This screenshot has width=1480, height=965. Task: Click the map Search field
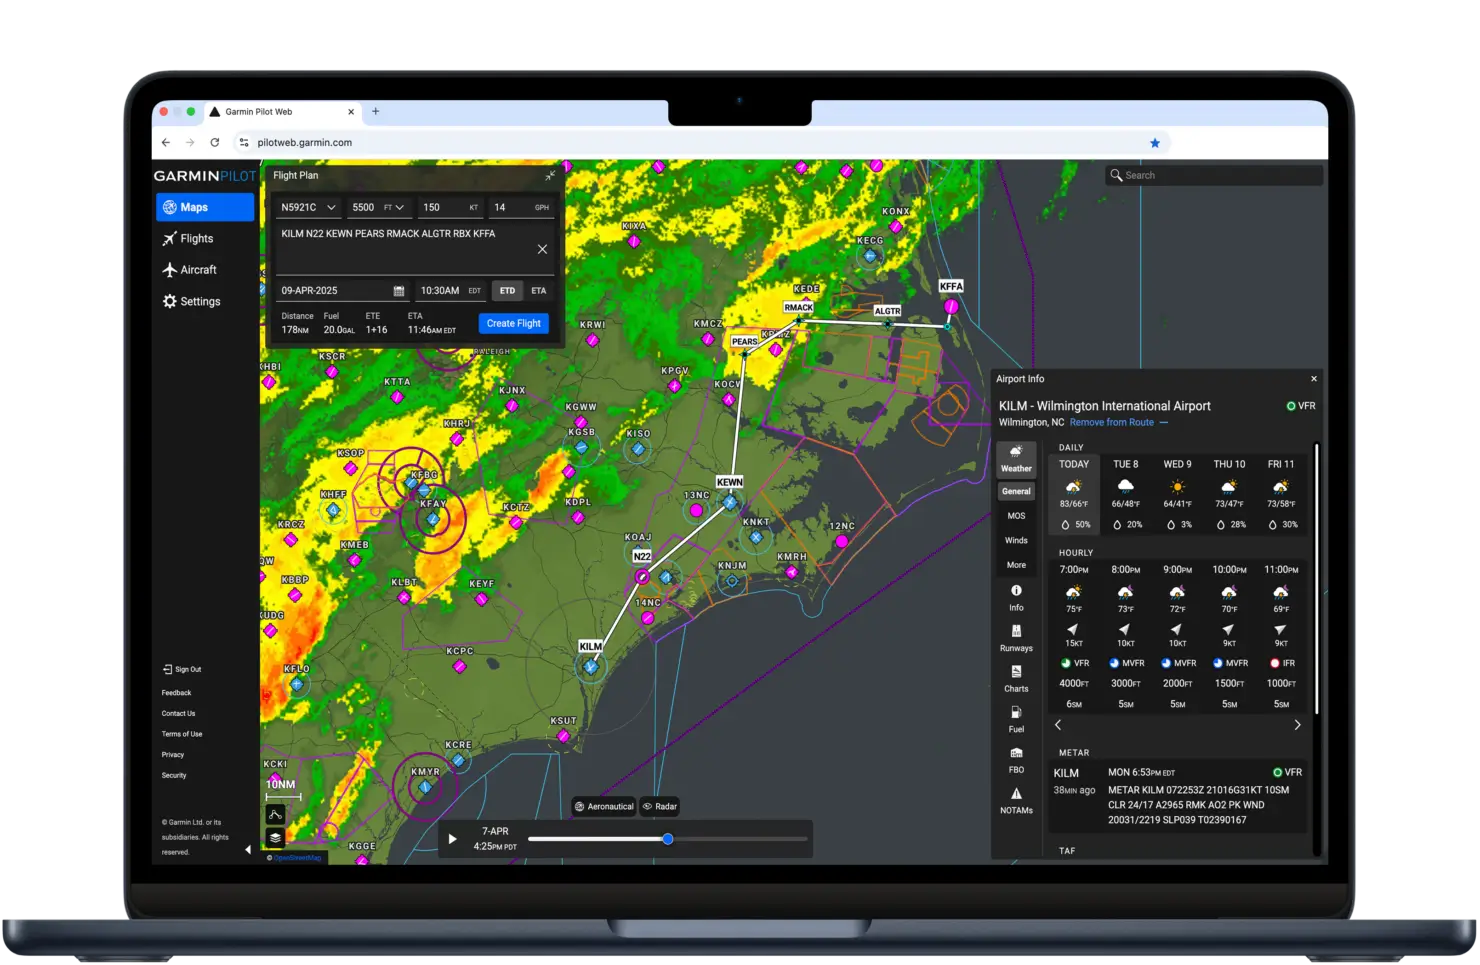click(x=1214, y=175)
